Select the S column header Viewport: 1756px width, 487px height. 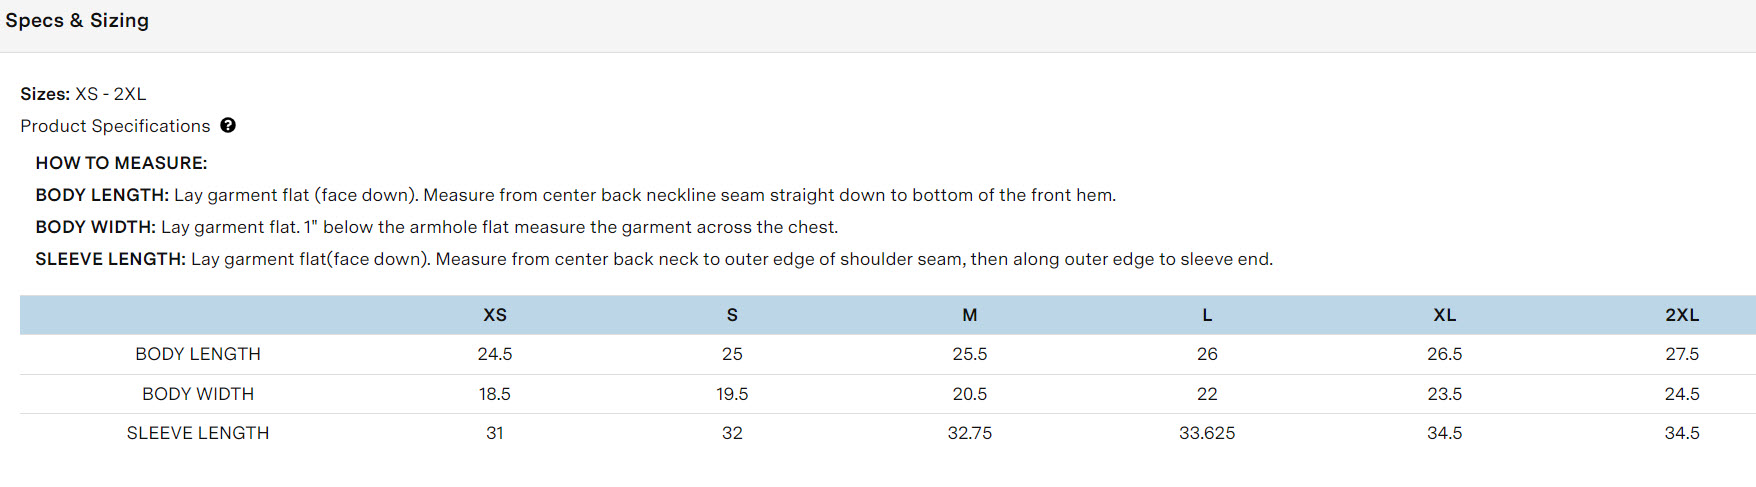pos(732,315)
